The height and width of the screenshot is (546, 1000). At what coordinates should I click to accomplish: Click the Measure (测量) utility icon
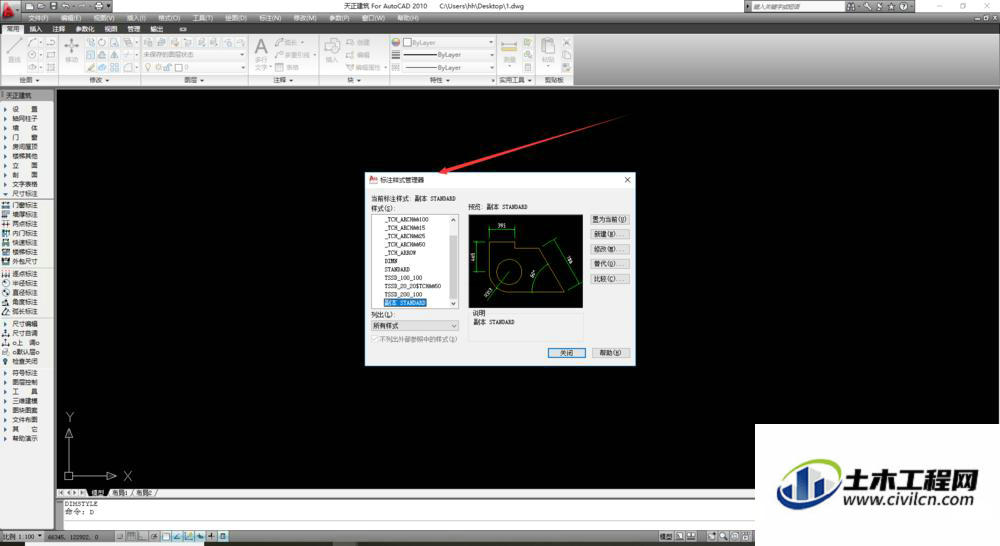(509, 51)
